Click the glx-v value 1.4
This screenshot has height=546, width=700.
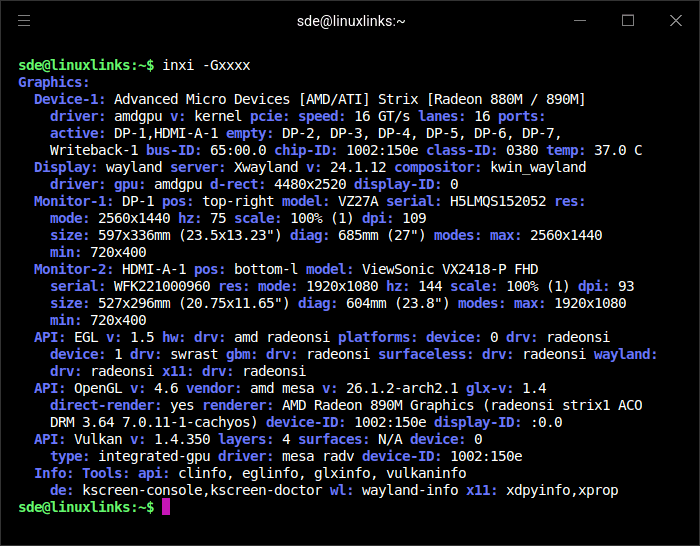click(534, 388)
